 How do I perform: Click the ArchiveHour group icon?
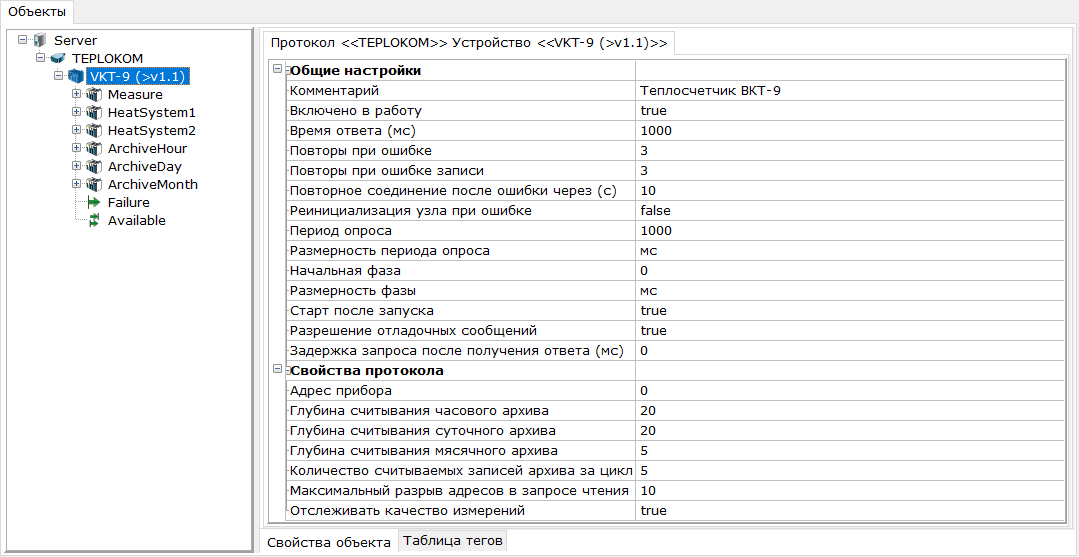click(94, 148)
